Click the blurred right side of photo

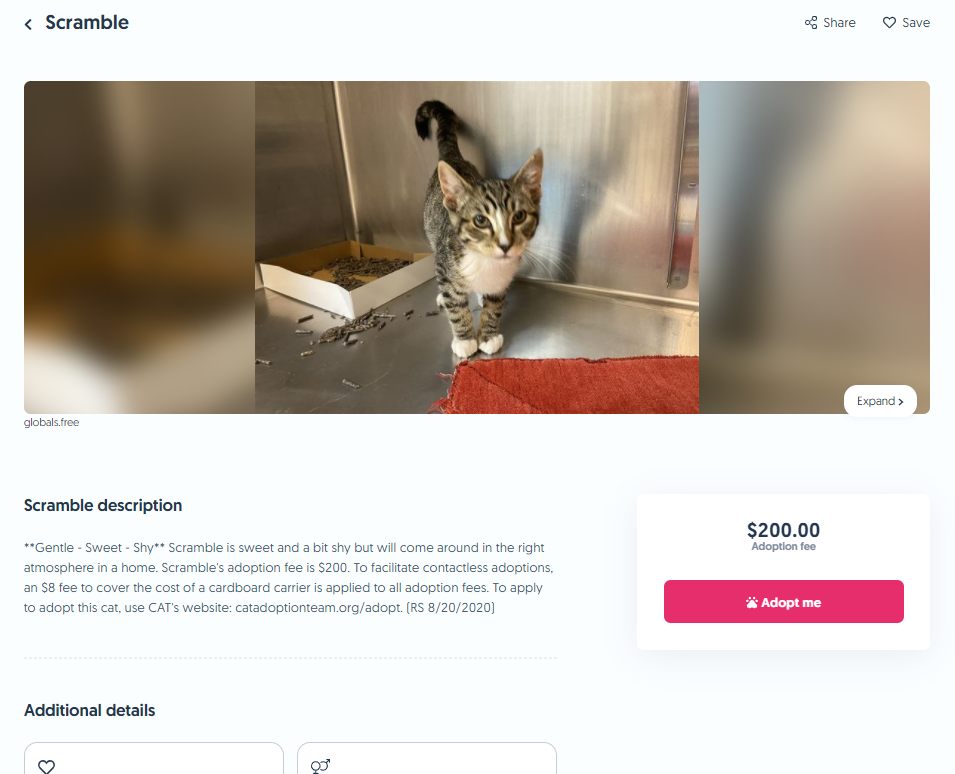[x=814, y=247]
